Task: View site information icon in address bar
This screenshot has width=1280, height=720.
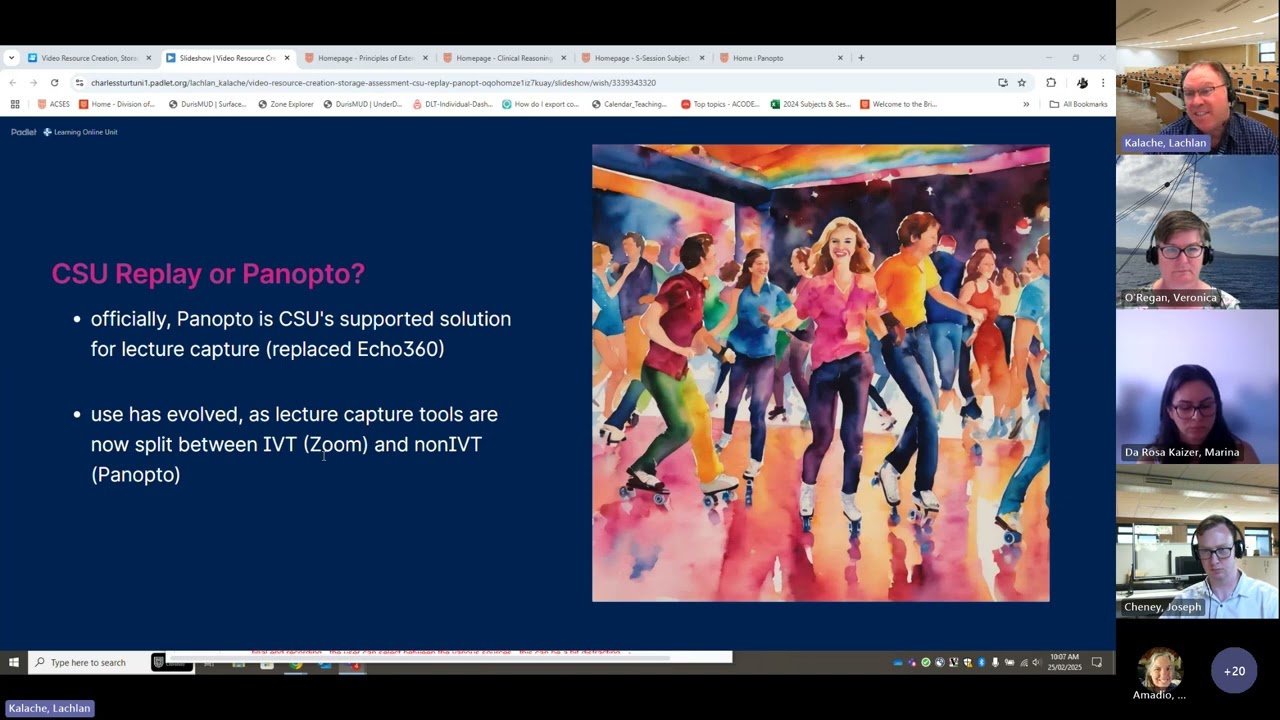Action: (79, 83)
